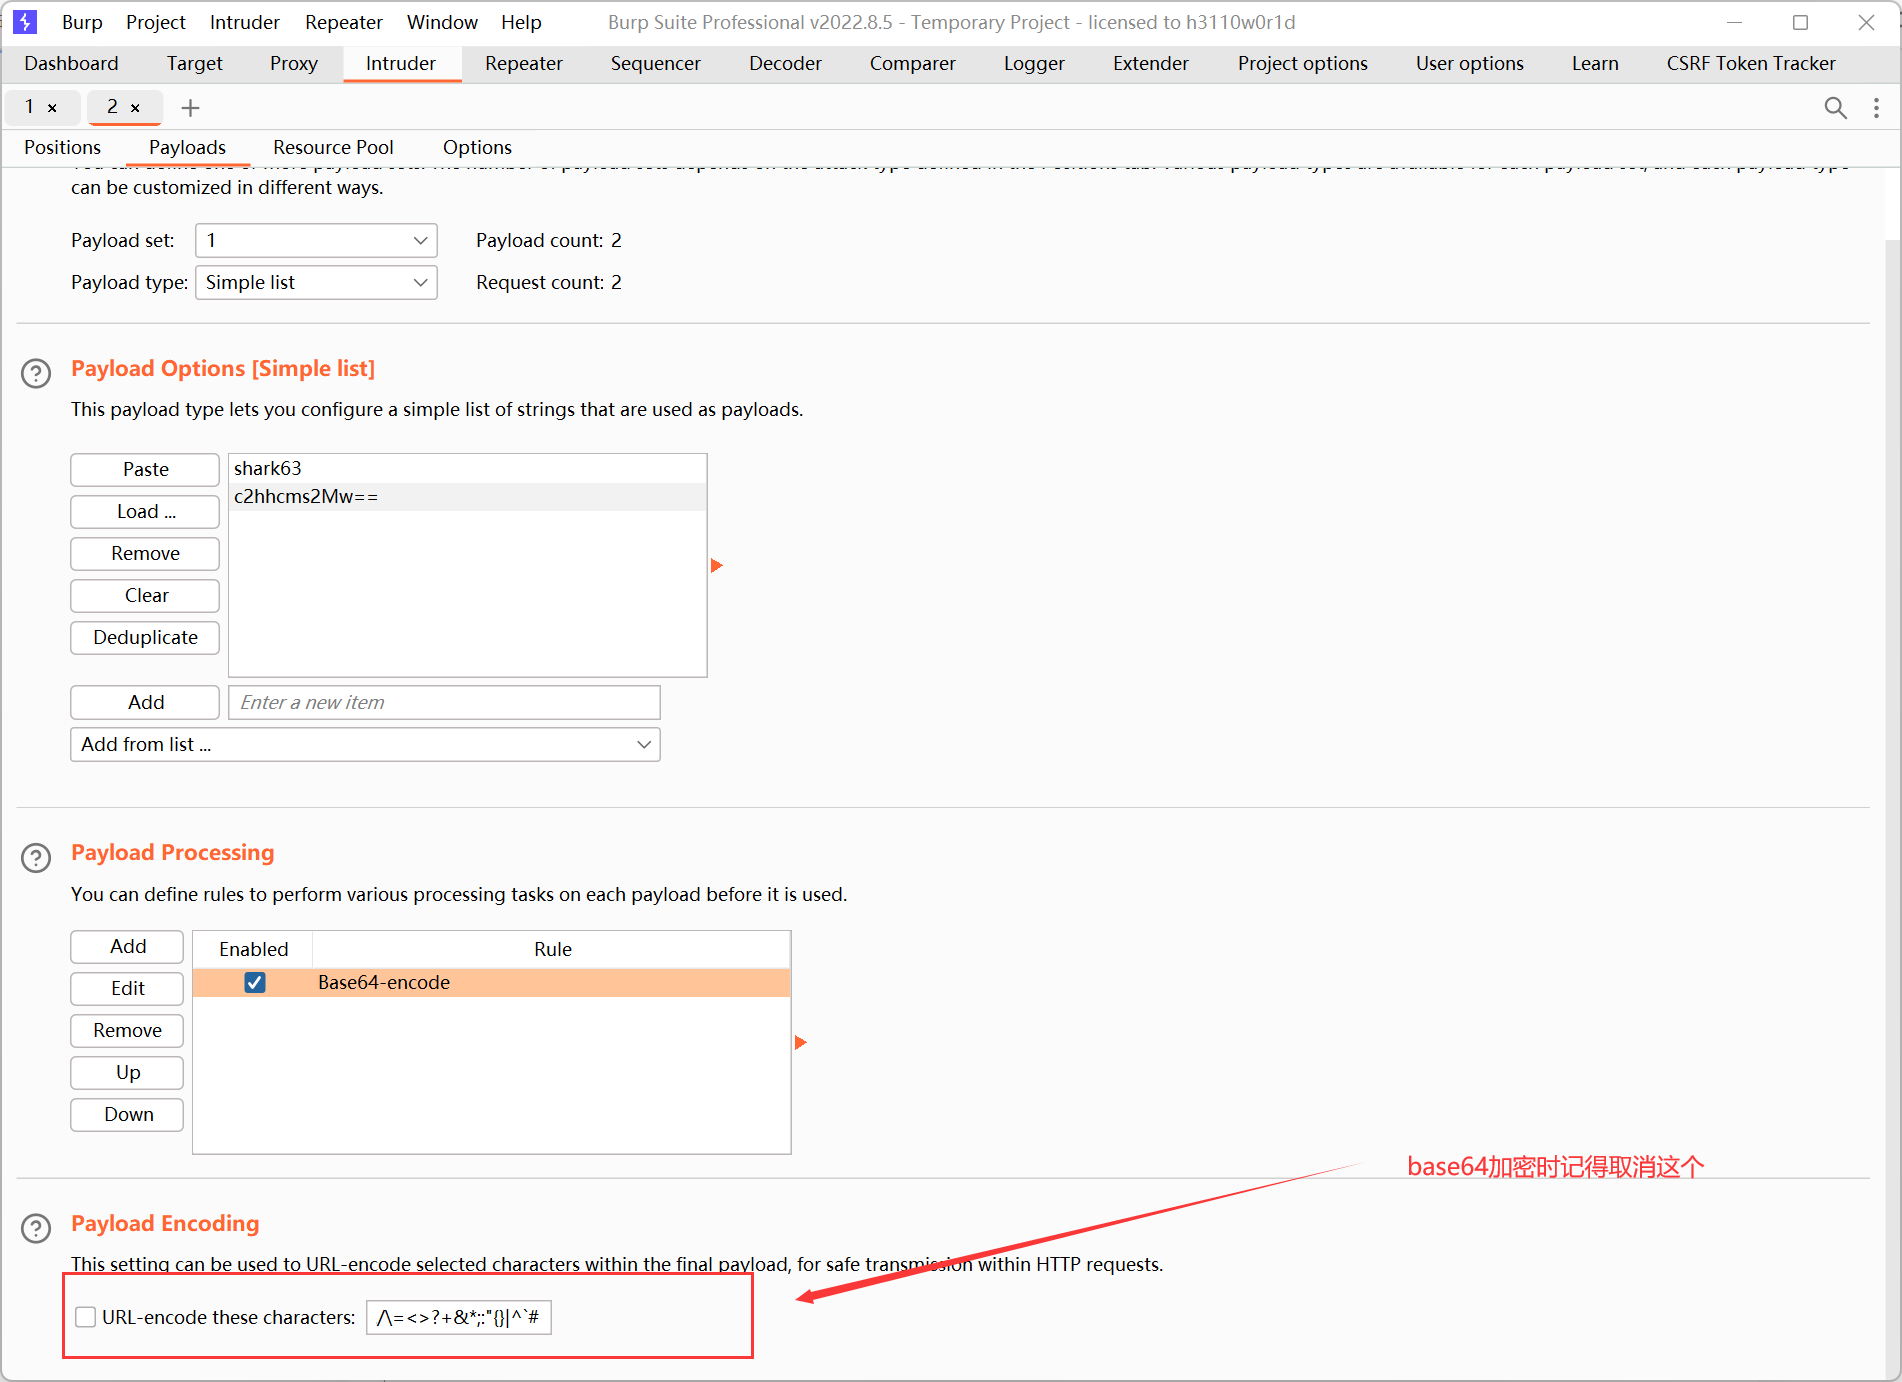Open the Burp menu
The image size is (1902, 1382).
coord(82,22)
